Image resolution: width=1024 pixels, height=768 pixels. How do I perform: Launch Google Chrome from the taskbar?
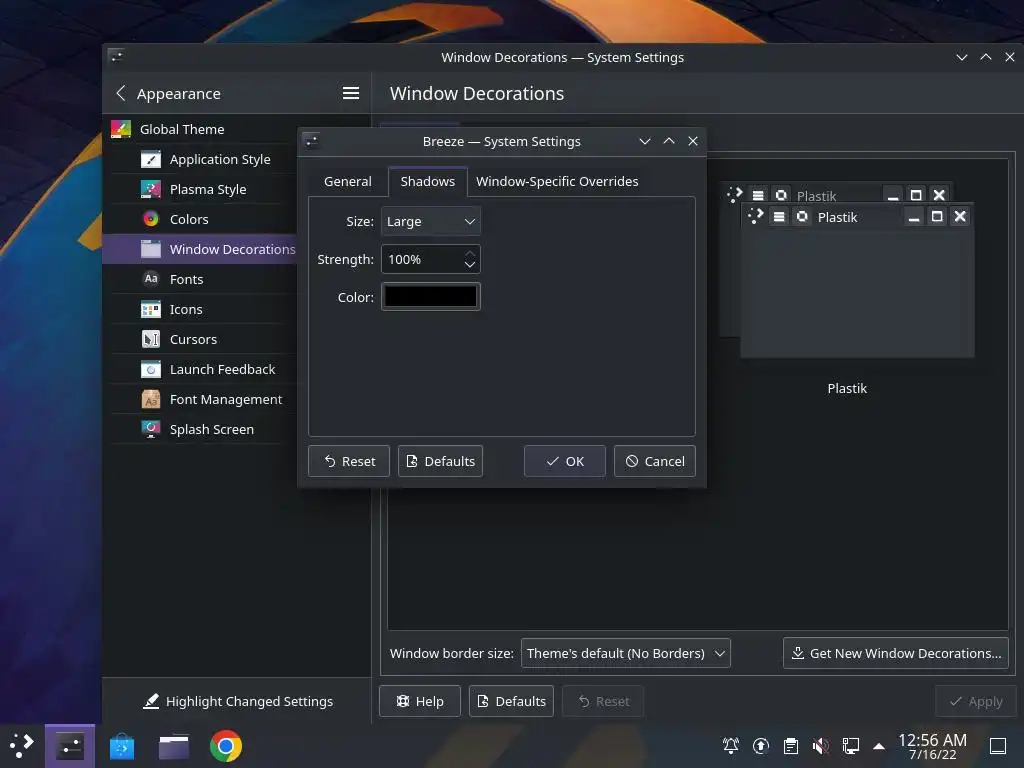click(226, 746)
